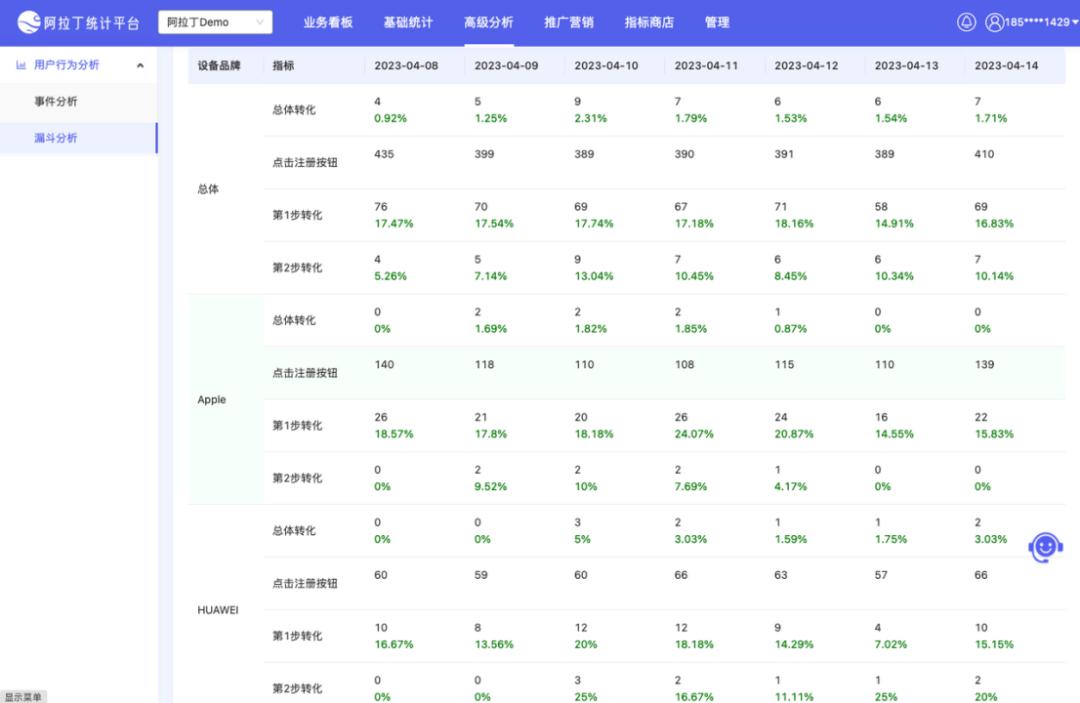Open the 指标商店 menu

click(x=647, y=19)
